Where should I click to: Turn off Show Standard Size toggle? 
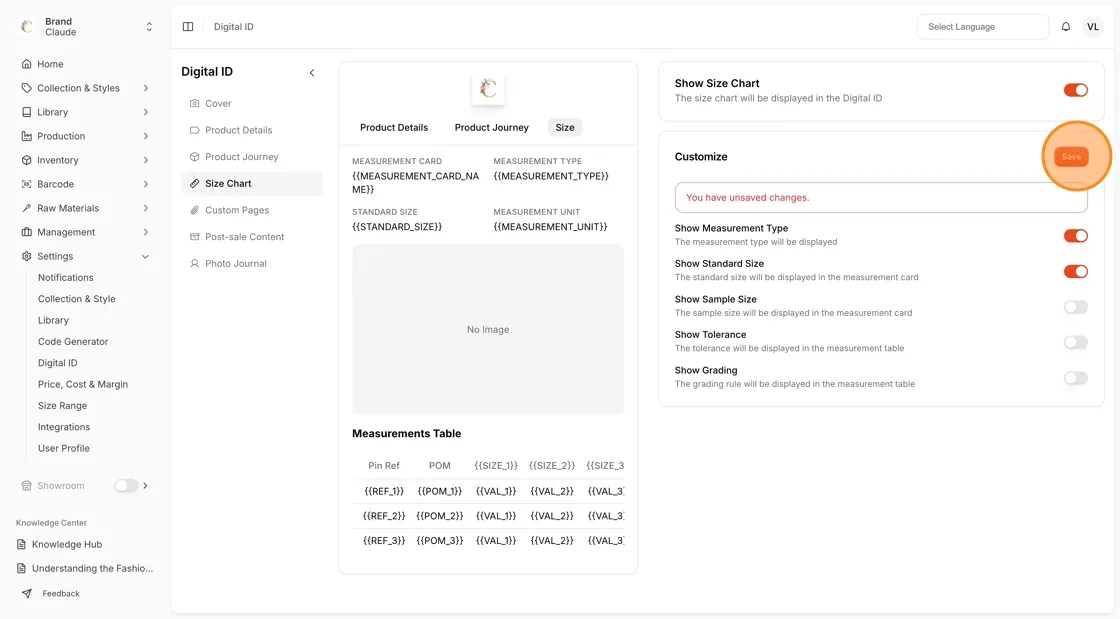pyautogui.click(x=1076, y=271)
